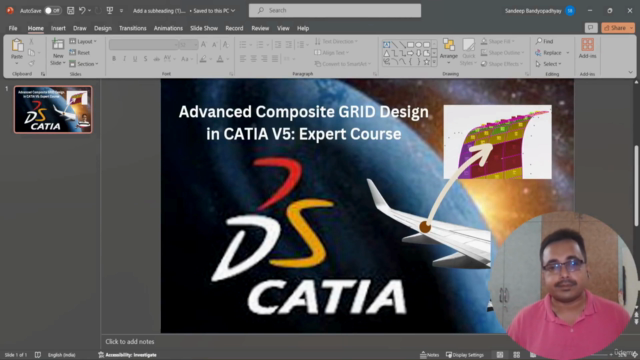This screenshot has height=360, width=640.
Task: Save the presentation with the disk icon
Action: pos(71,11)
